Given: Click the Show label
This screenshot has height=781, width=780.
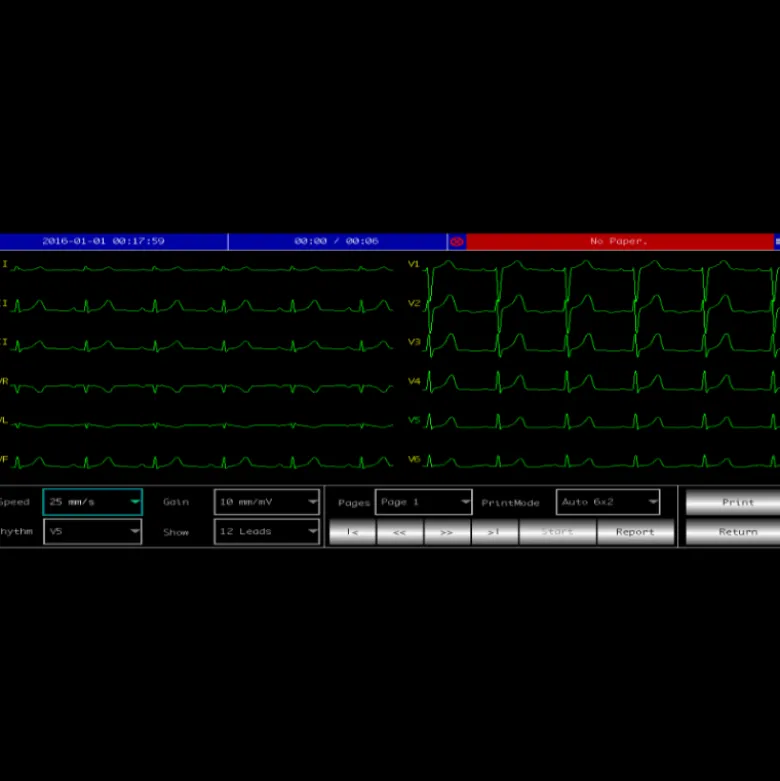Looking at the screenshot, I should click(176, 532).
